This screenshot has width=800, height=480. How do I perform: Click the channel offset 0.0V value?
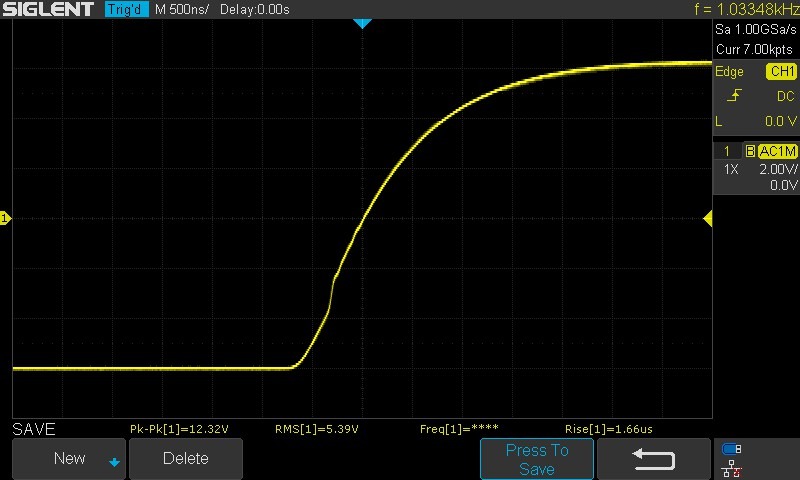pos(783,185)
